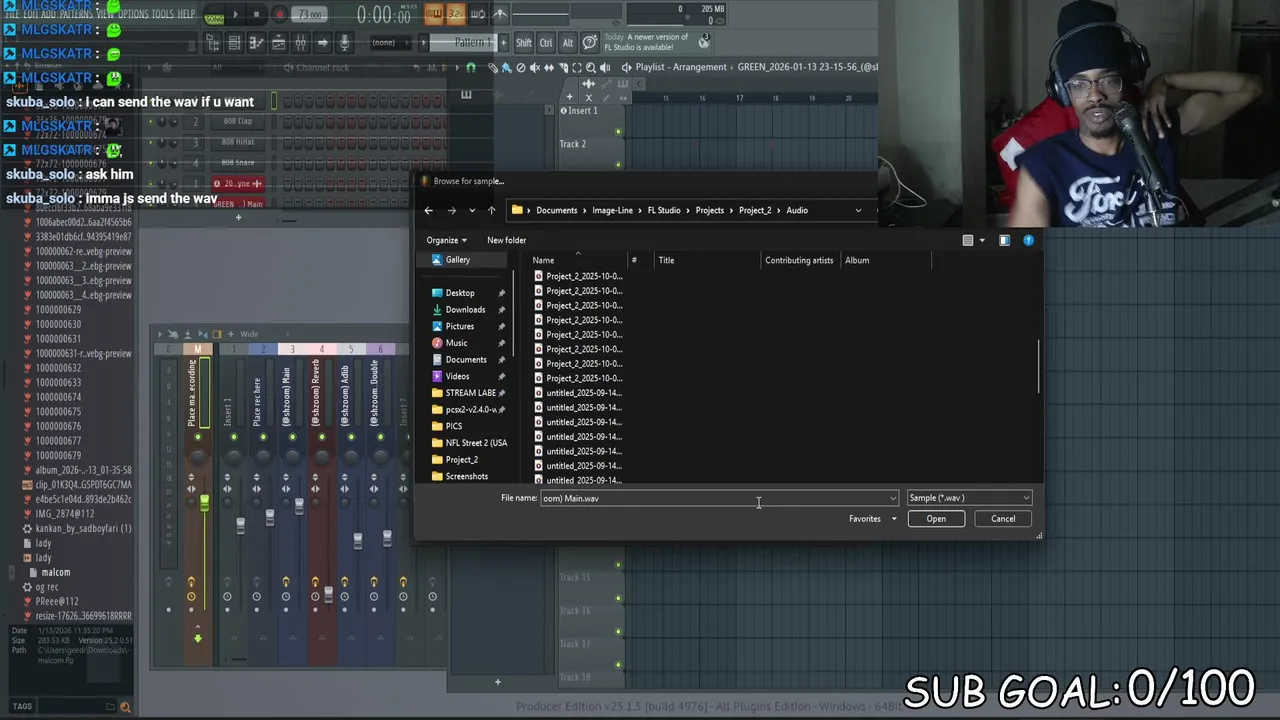Select the Delete tool in the Playlist toolbar
The image size is (1280, 720).
[x=520, y=67]
